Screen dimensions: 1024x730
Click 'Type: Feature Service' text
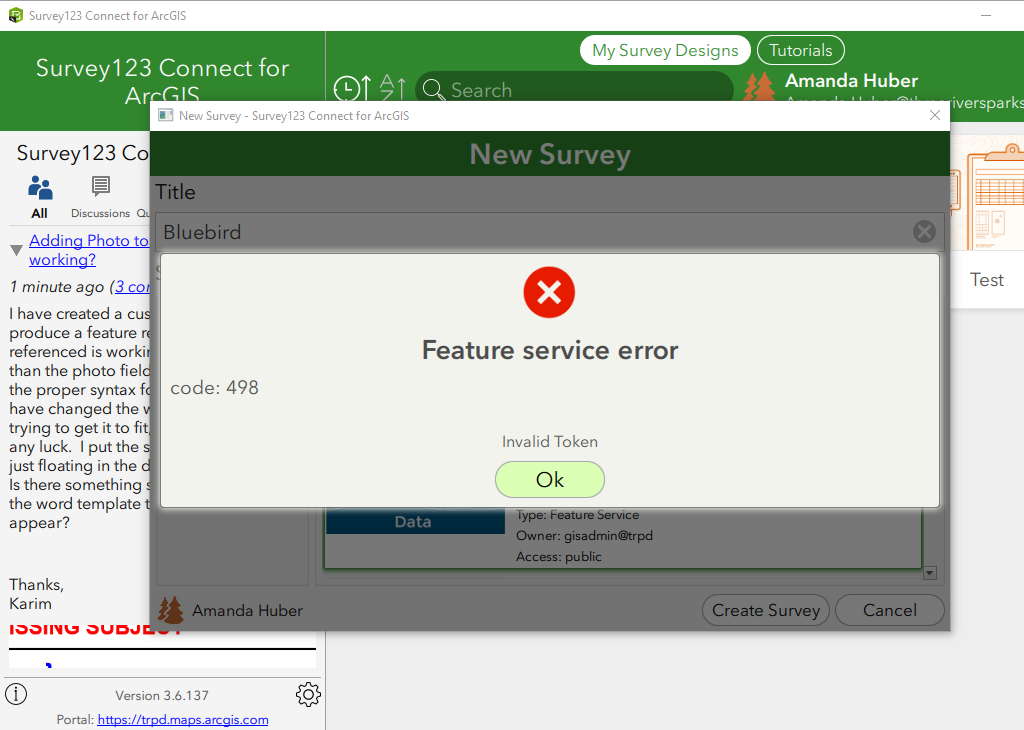tap(577, 515)
